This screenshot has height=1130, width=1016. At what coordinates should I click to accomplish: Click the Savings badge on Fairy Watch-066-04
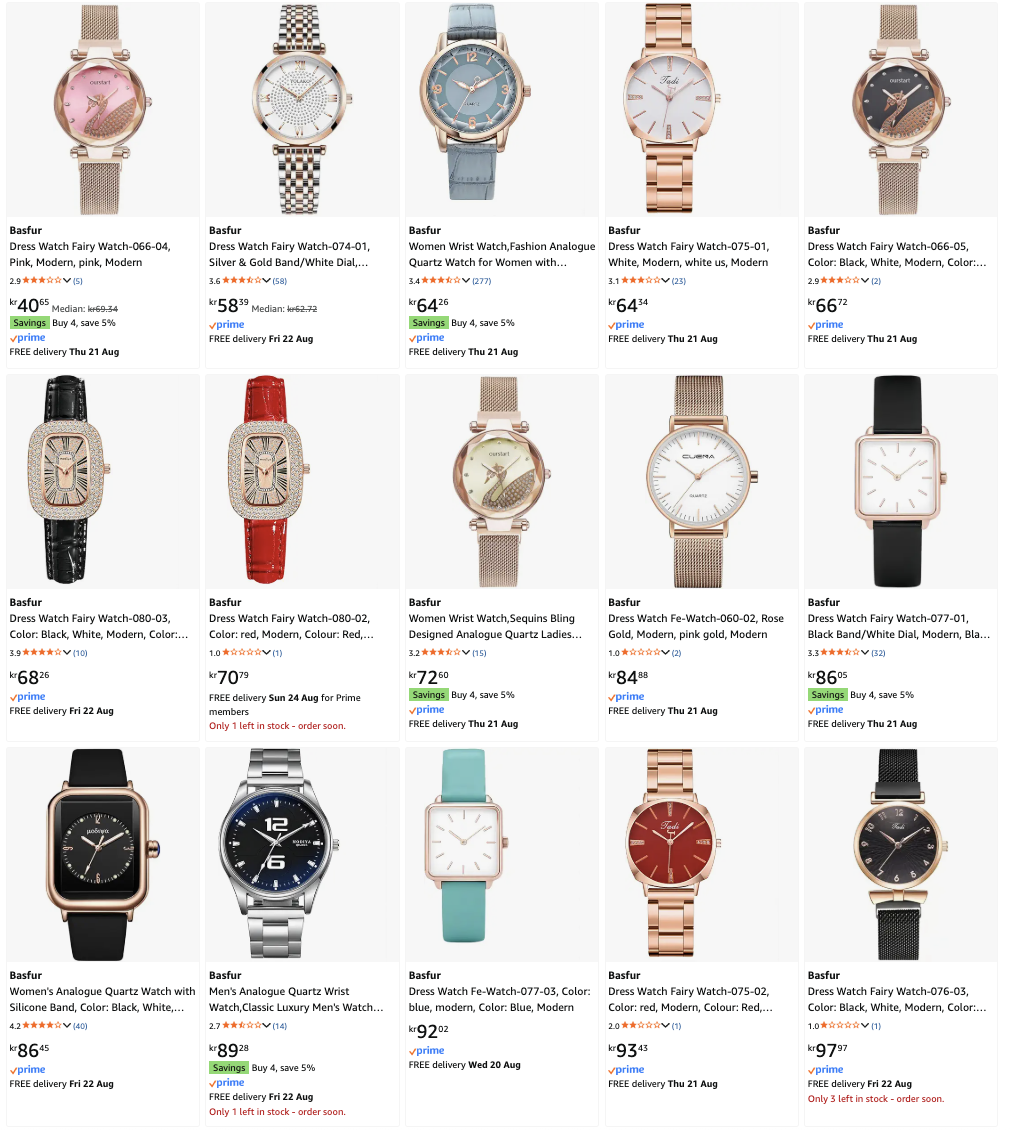(30, 323)
